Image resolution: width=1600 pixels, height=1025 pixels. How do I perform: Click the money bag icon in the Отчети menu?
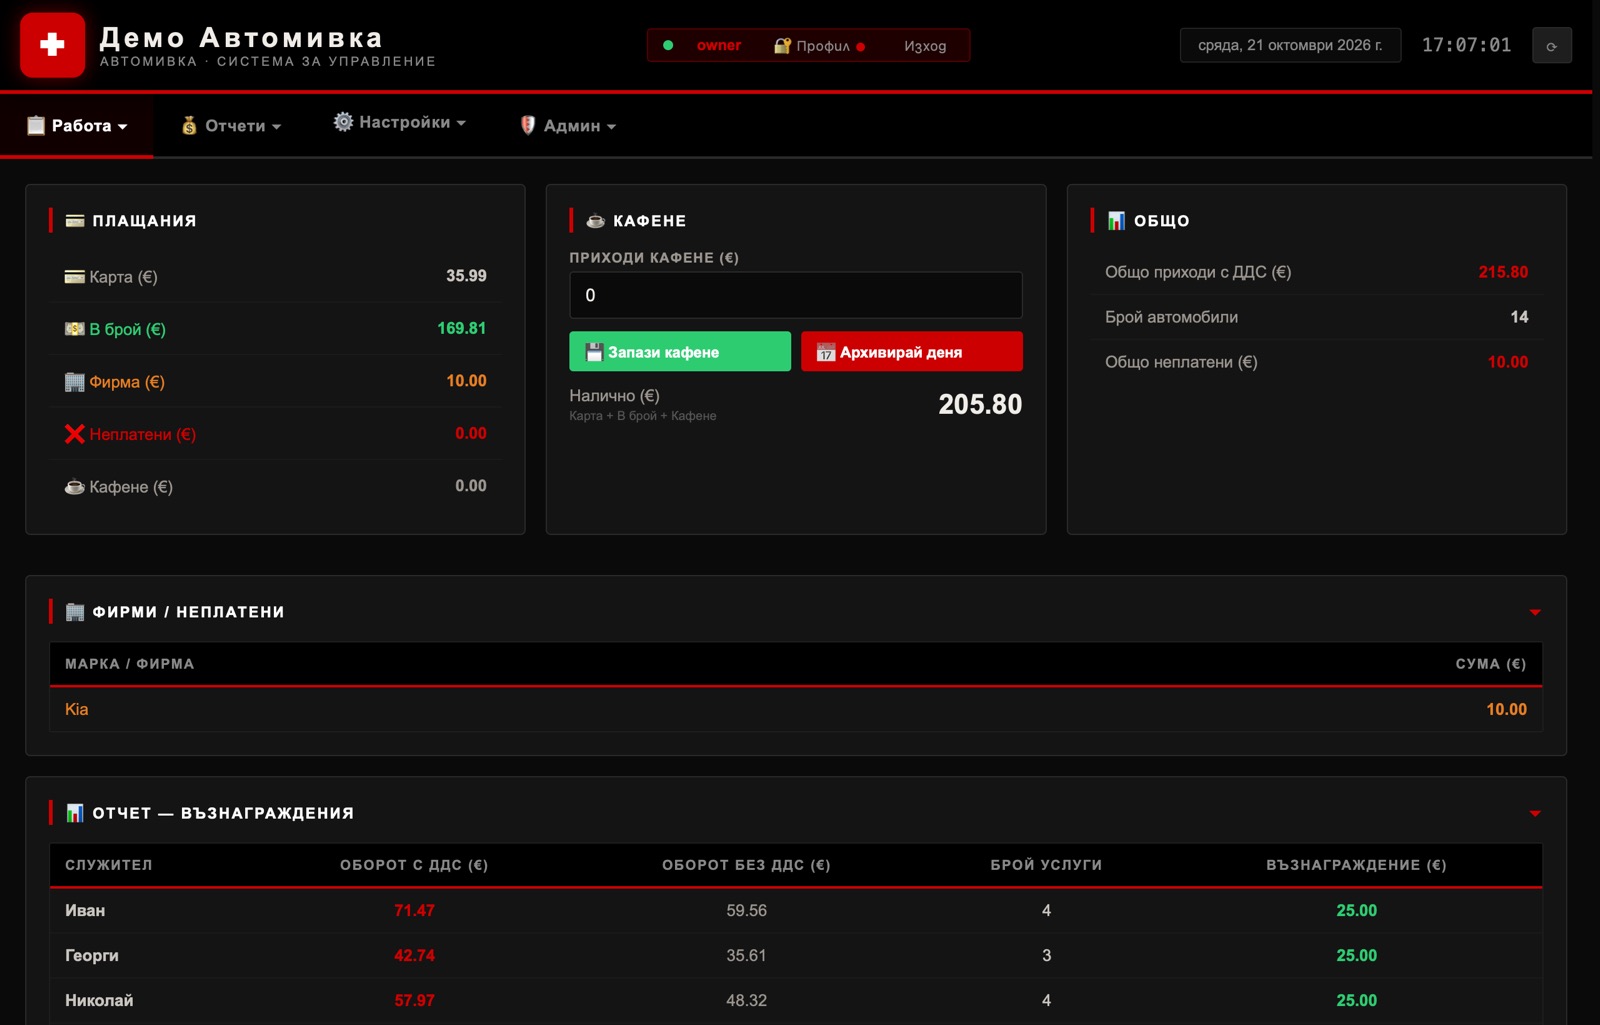click(189, 126)
